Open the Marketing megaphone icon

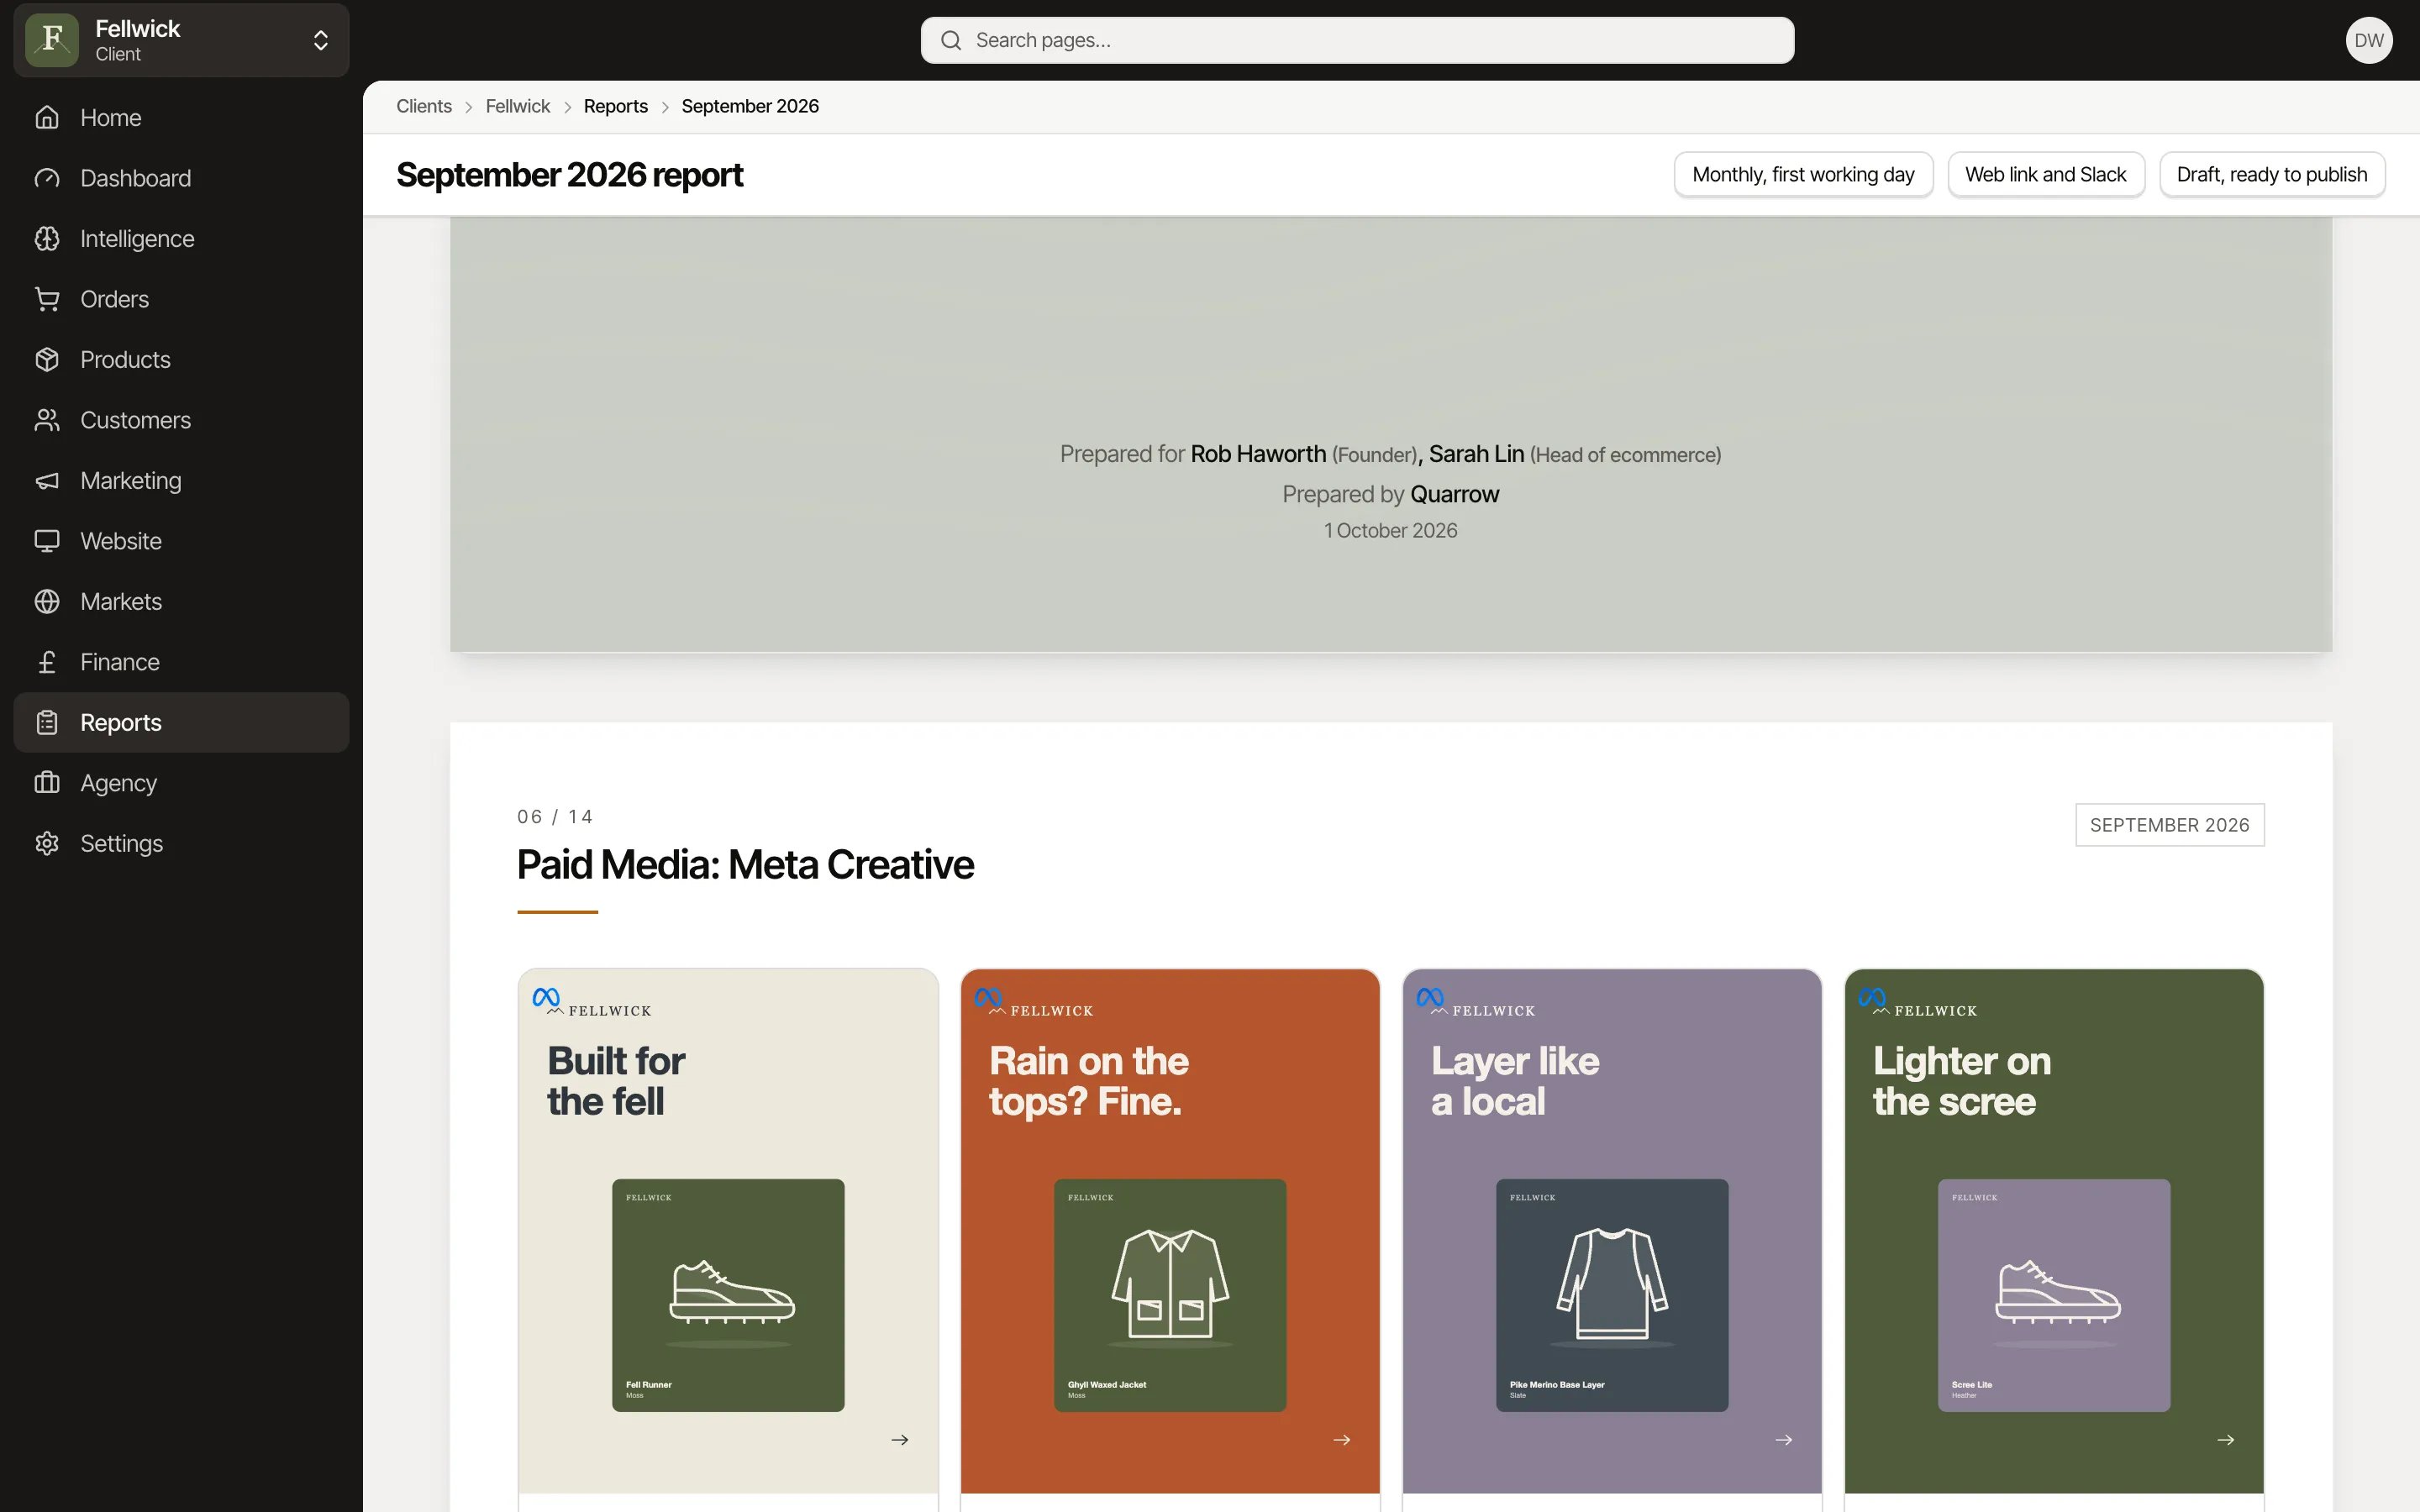(47, 481)
